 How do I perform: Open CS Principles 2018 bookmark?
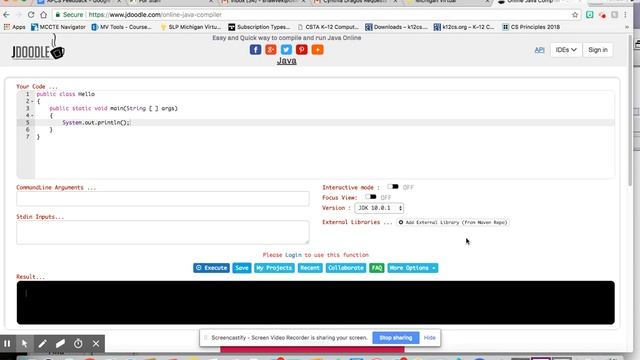(x=531, y=27)
